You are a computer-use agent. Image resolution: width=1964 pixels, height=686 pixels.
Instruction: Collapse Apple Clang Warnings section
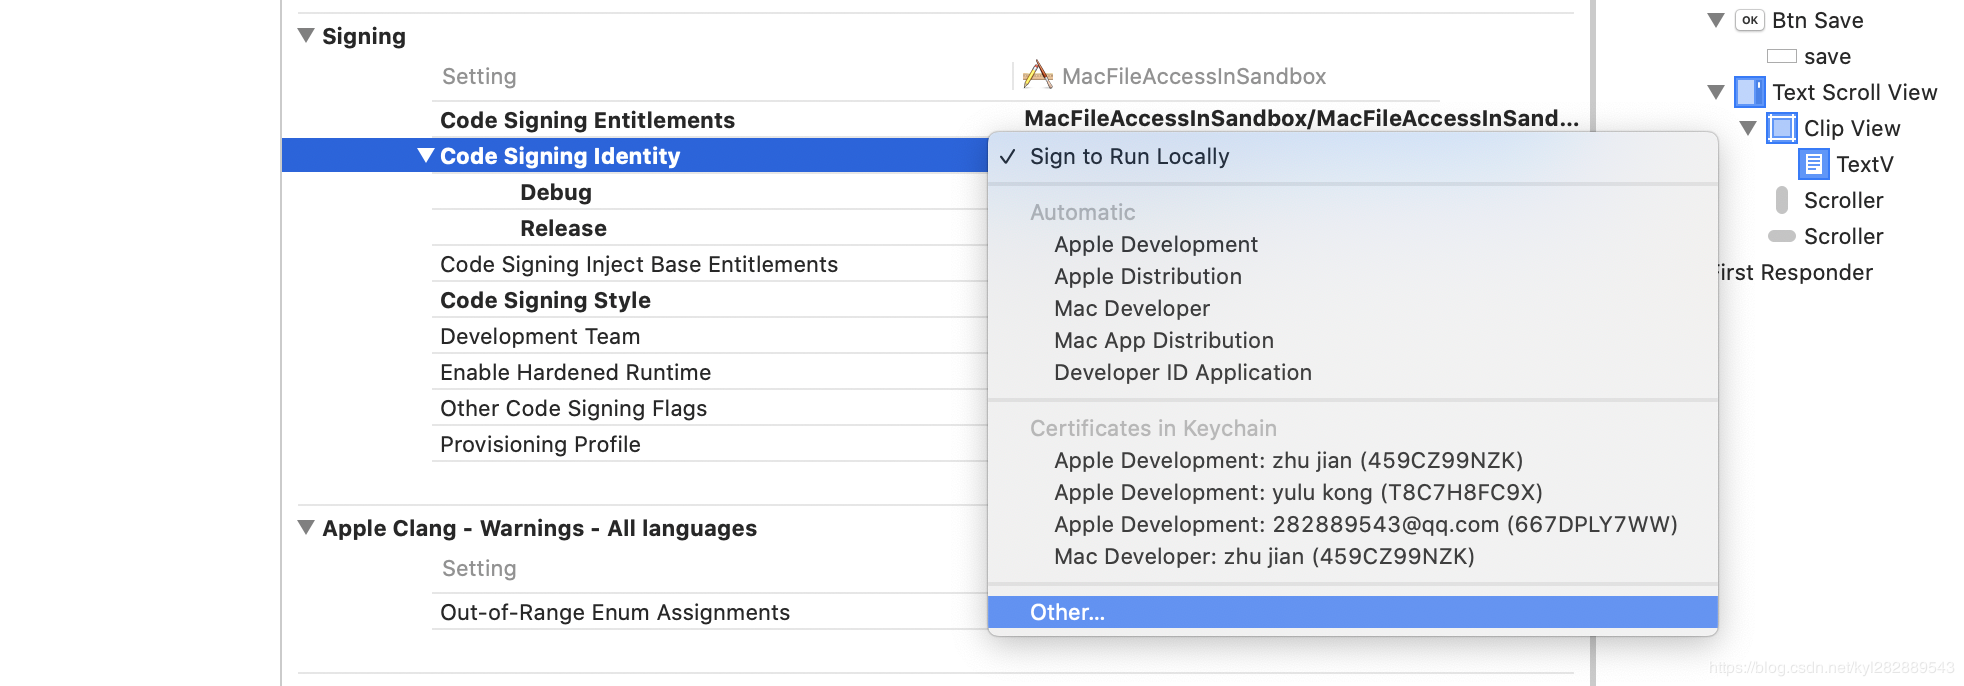coord(306,527)
